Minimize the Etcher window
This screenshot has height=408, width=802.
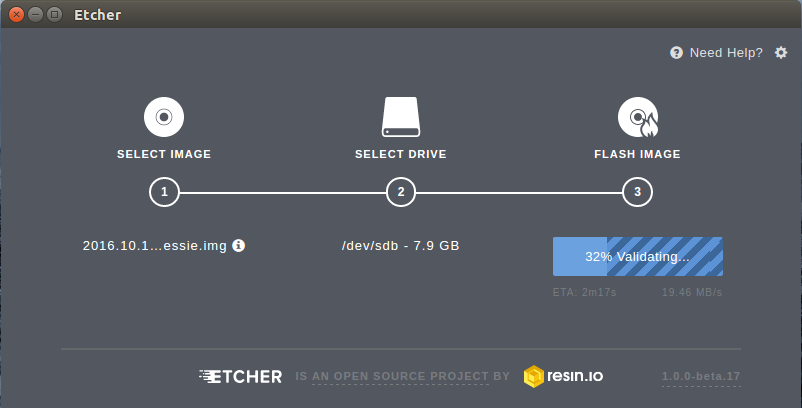point(35,14)
